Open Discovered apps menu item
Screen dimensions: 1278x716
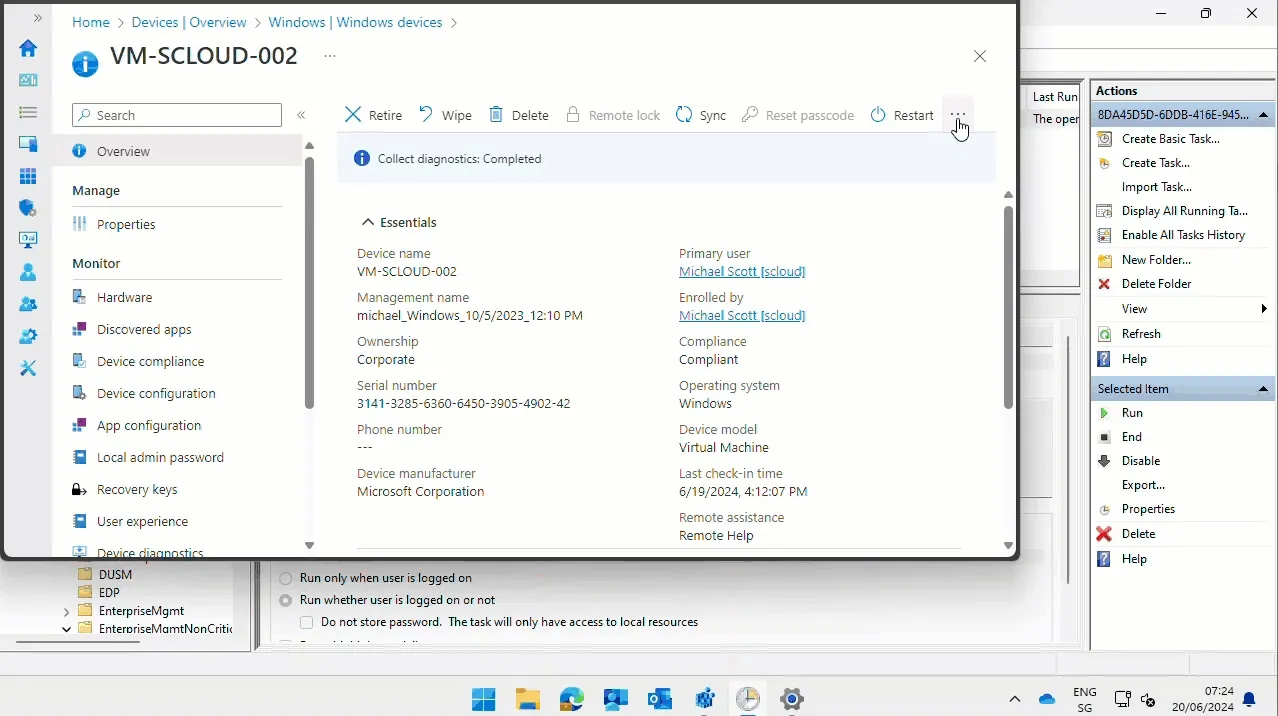coord(143,329)
